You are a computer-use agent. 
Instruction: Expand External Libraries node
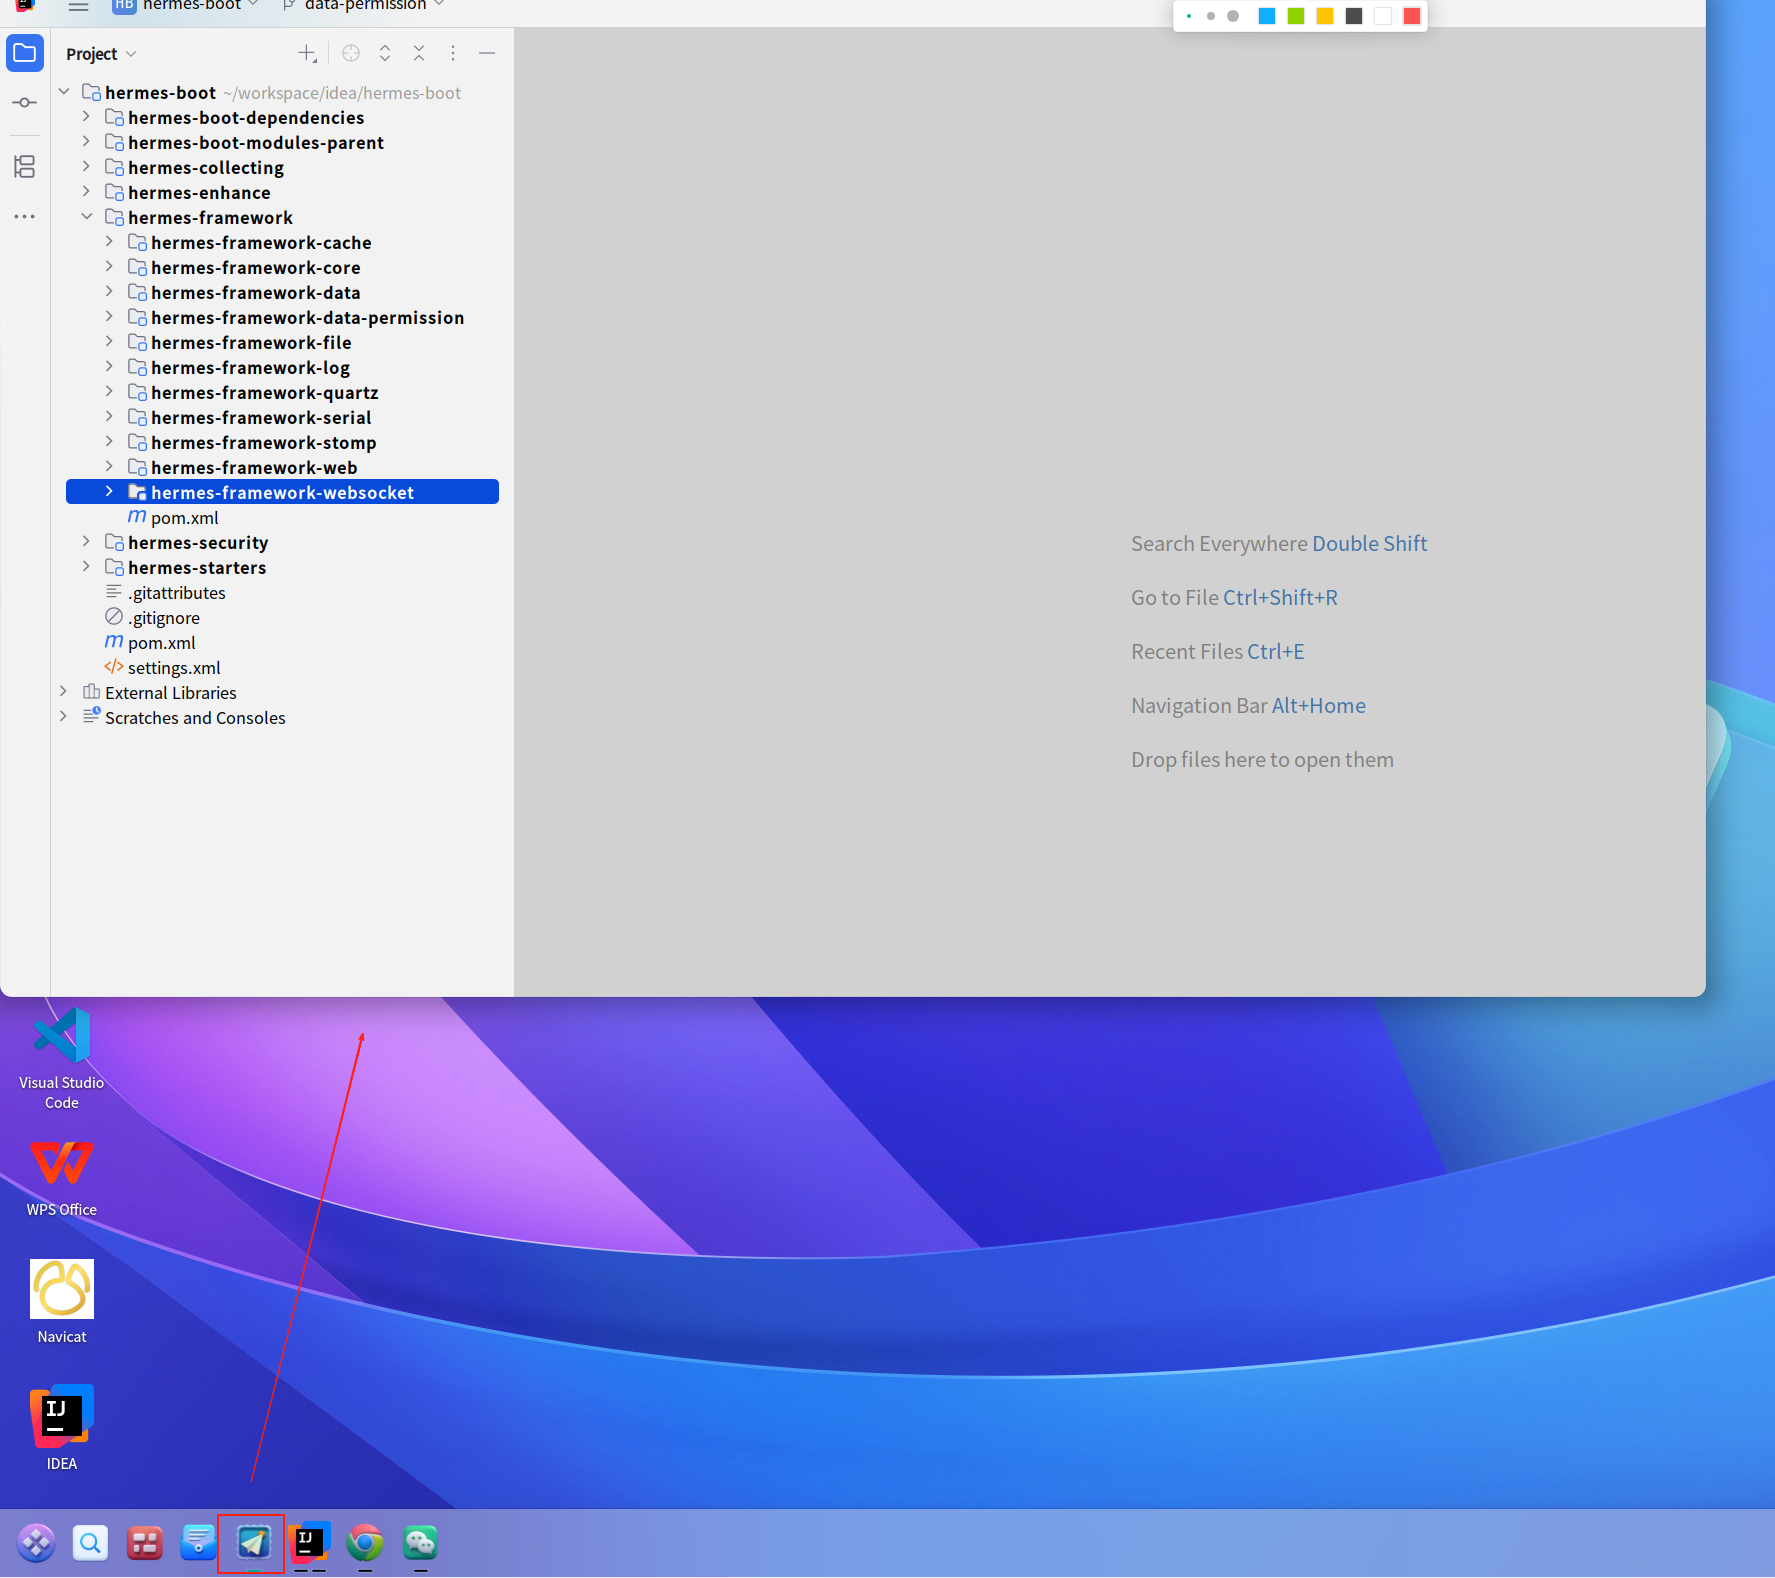63,691
